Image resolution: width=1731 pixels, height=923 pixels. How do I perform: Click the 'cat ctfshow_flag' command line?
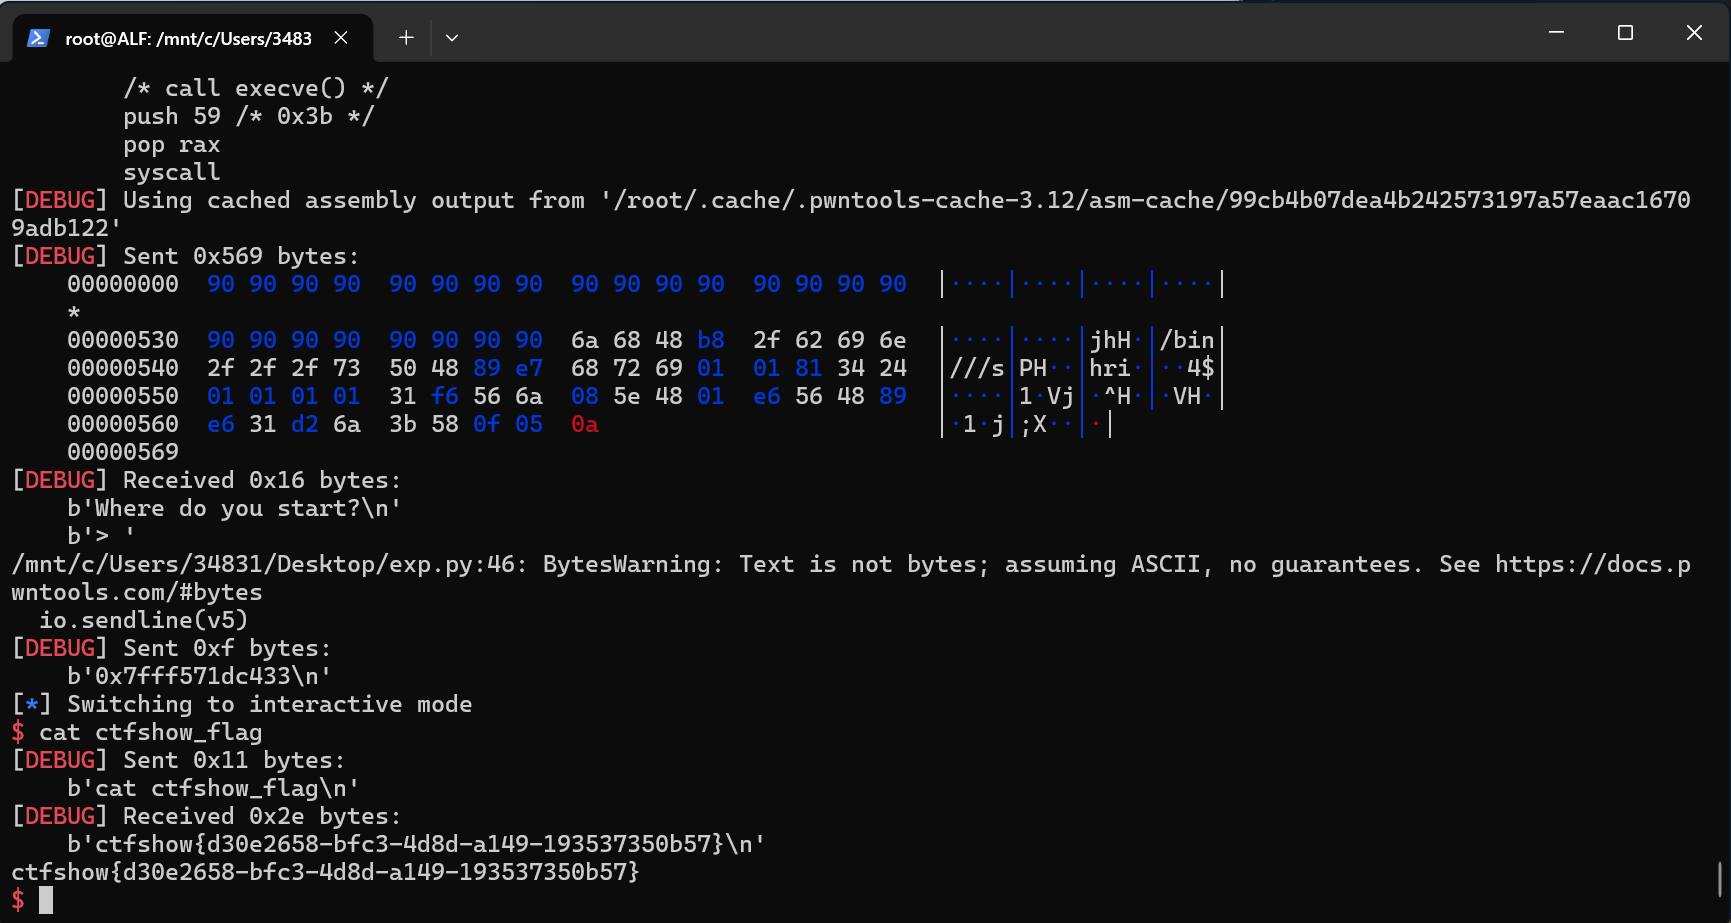tap(137, 732)
